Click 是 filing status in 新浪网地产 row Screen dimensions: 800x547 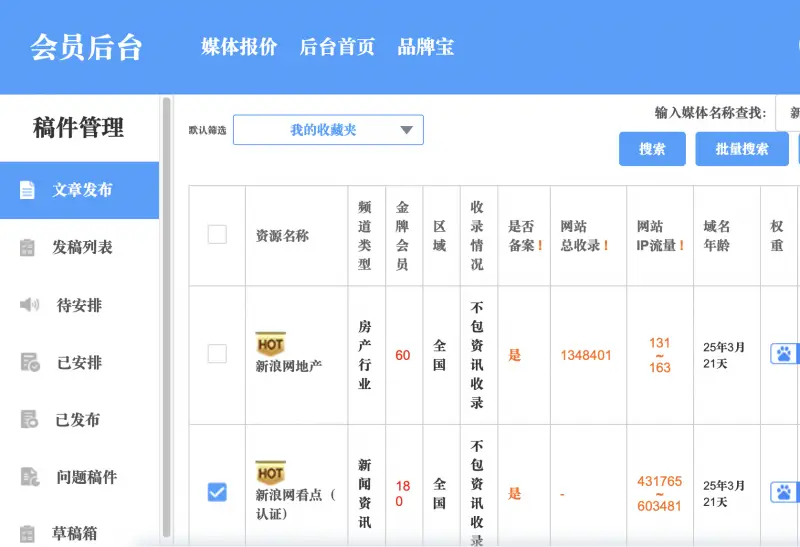tap(514, 355)
